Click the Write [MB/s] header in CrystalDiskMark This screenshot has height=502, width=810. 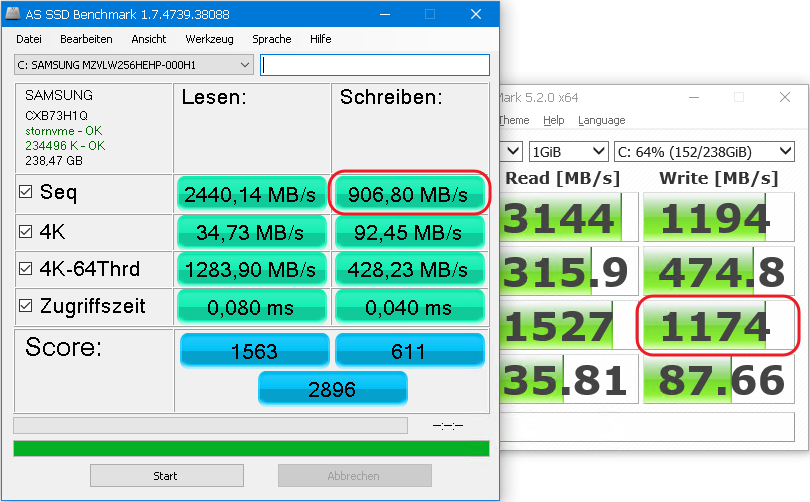tap(719, 178)
